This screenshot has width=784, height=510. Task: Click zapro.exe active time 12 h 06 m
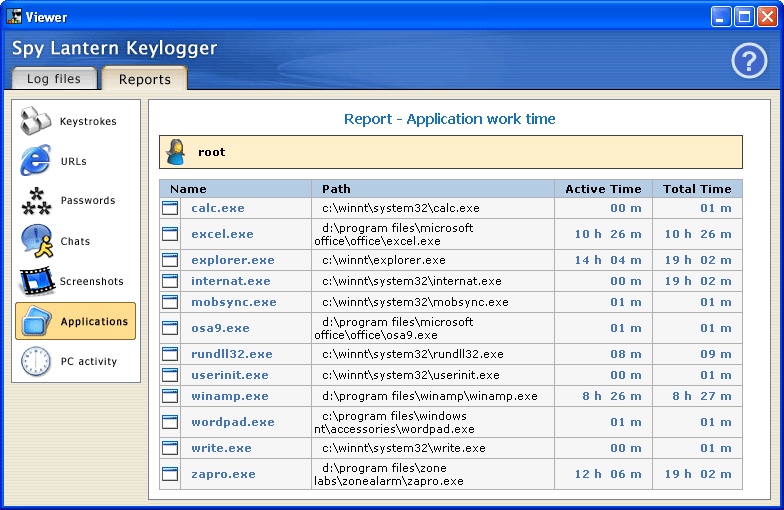[x=608, y=474]
